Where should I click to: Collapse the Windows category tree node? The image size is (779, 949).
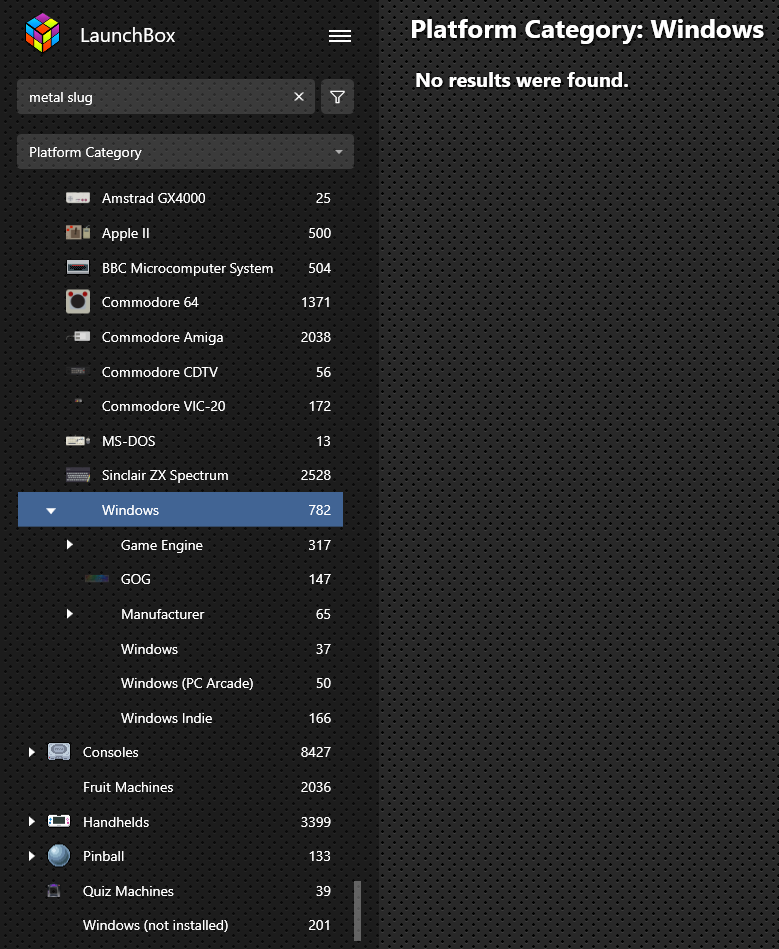pyautogui.click(x=51, y=510)
